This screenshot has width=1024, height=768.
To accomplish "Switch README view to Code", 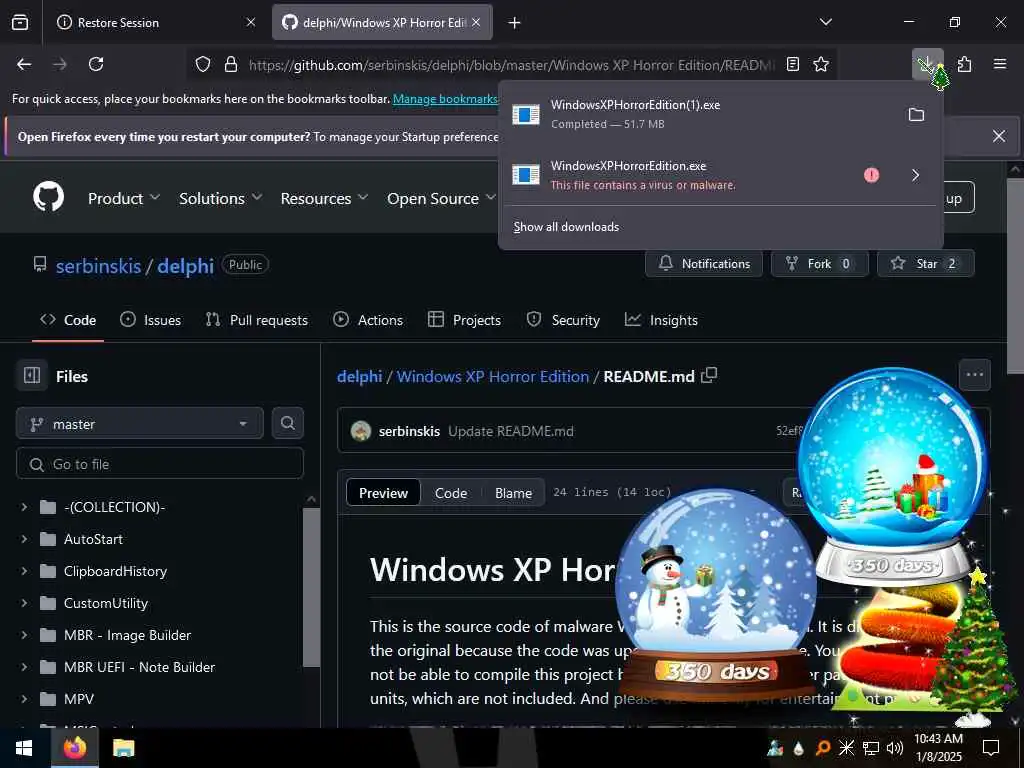I will tap(451, 493).
